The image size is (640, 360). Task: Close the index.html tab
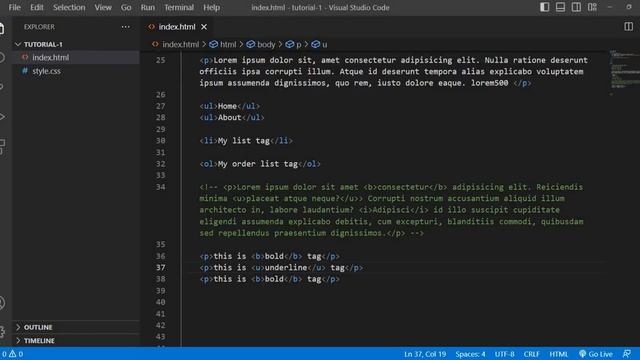(x=204, y=27)
